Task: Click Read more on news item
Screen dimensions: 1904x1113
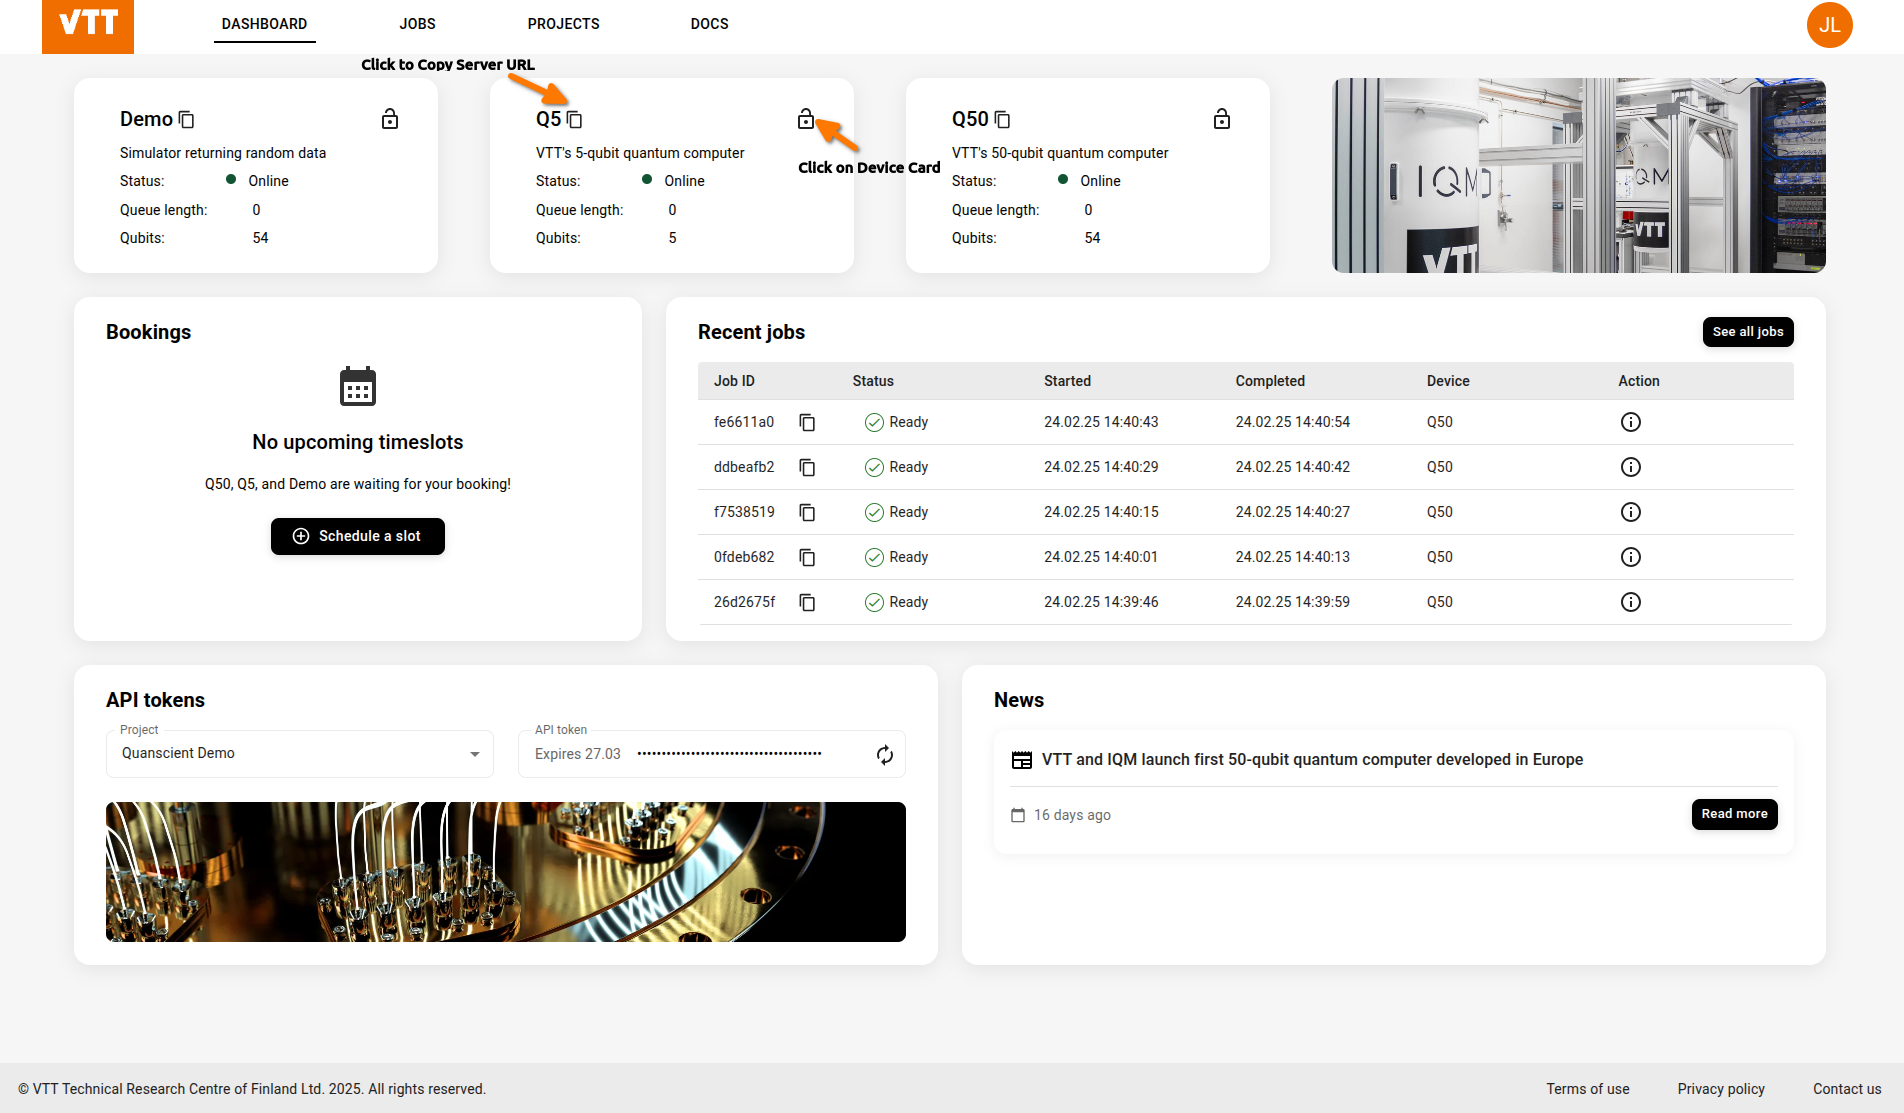Action: (x=1734, y=814)
